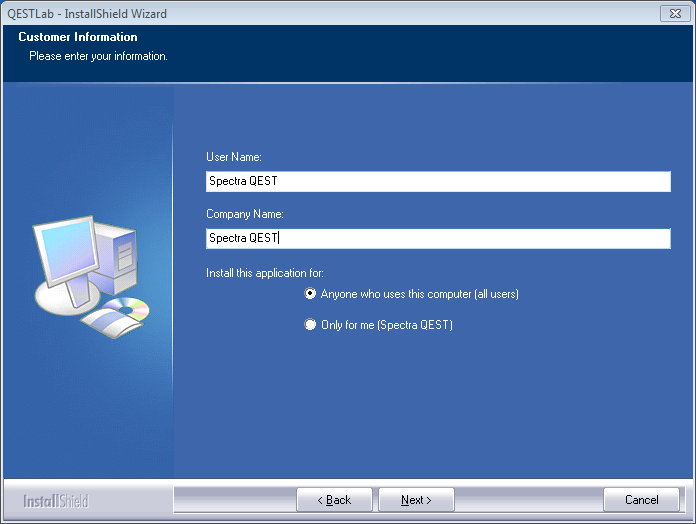The width and height of the screenshot is (696, 524).
Task: Click the empty blue area below the radio options
Action: coord(430,410)
